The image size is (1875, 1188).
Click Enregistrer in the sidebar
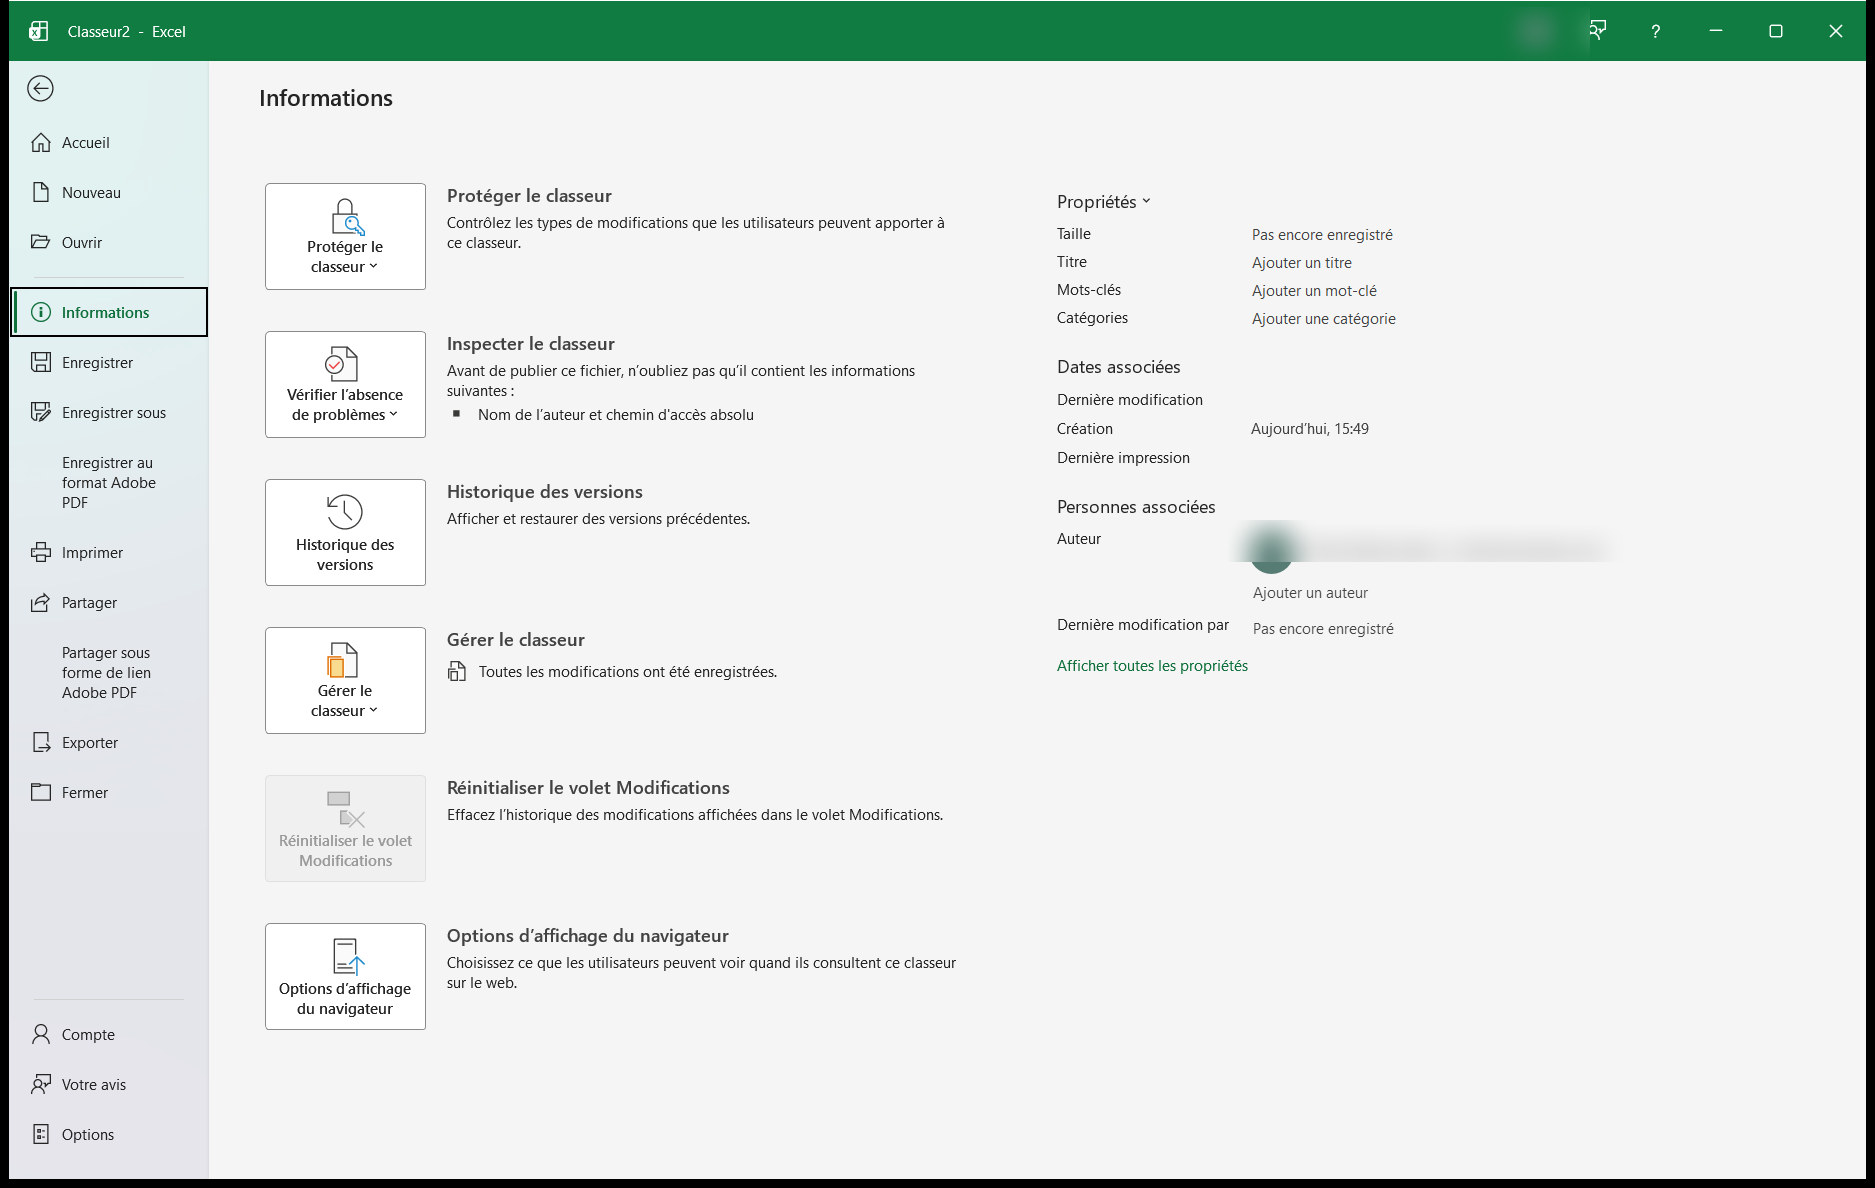109,363
